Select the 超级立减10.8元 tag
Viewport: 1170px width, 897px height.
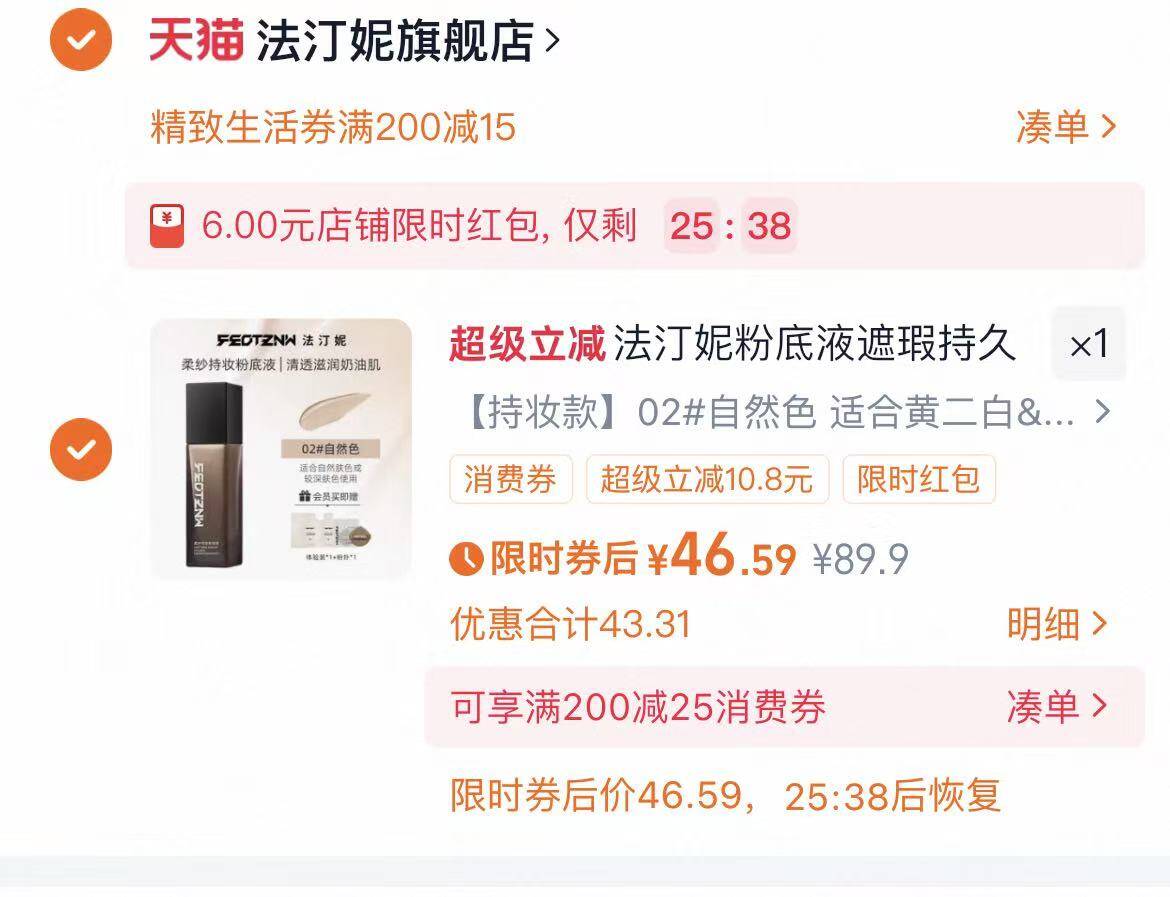coord(707,479)
